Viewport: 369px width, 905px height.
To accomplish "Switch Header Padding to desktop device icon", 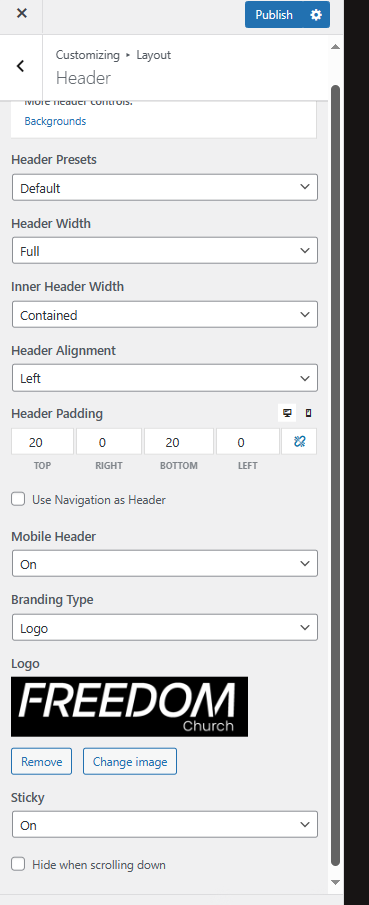I will [x=287, y=413].
